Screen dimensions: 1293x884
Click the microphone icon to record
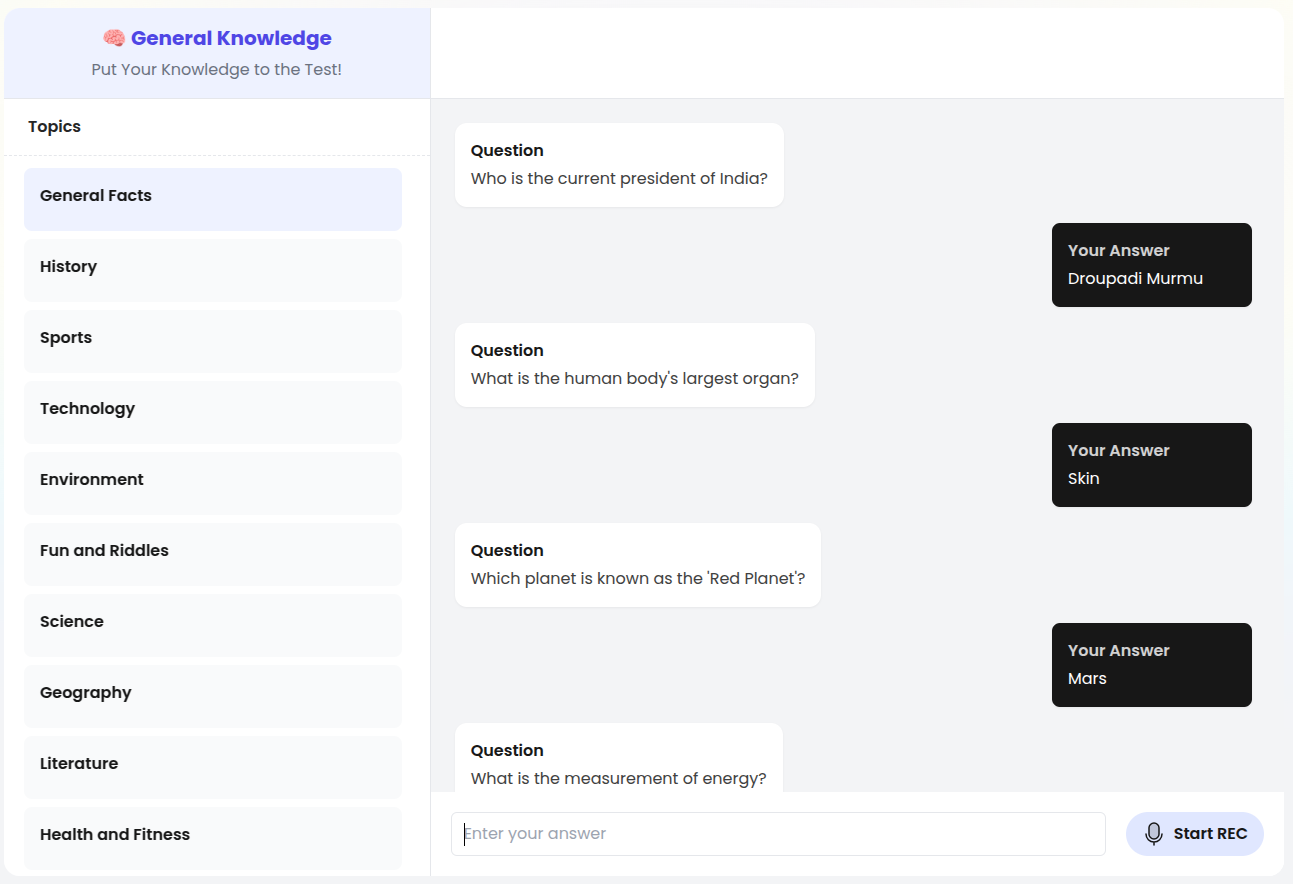pyautogui.click(x=1154, y=834)
